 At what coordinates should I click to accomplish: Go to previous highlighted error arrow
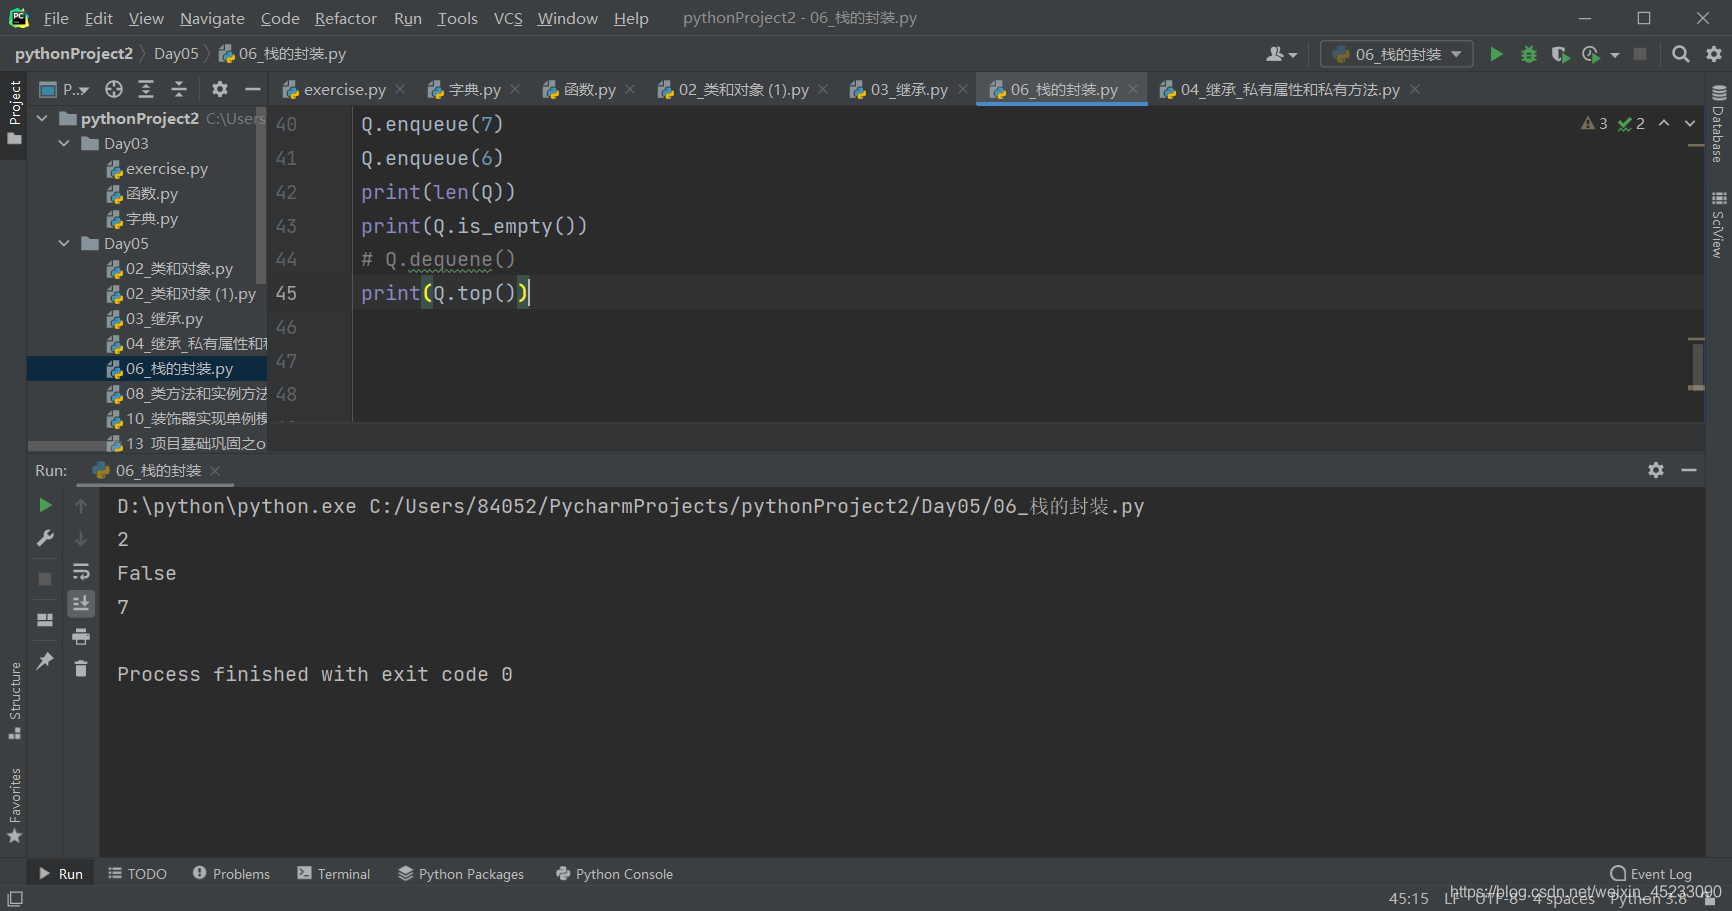tap(1664, 123)
